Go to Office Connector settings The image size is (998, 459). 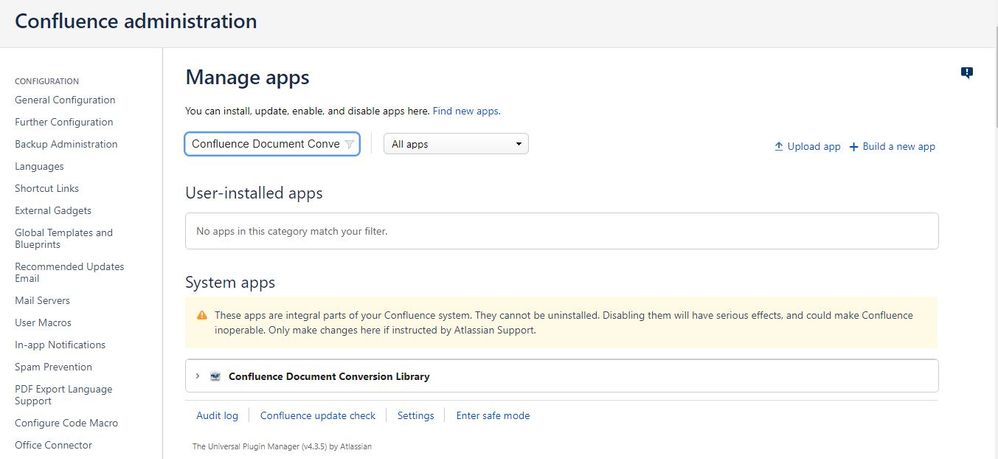pos(53,446)
